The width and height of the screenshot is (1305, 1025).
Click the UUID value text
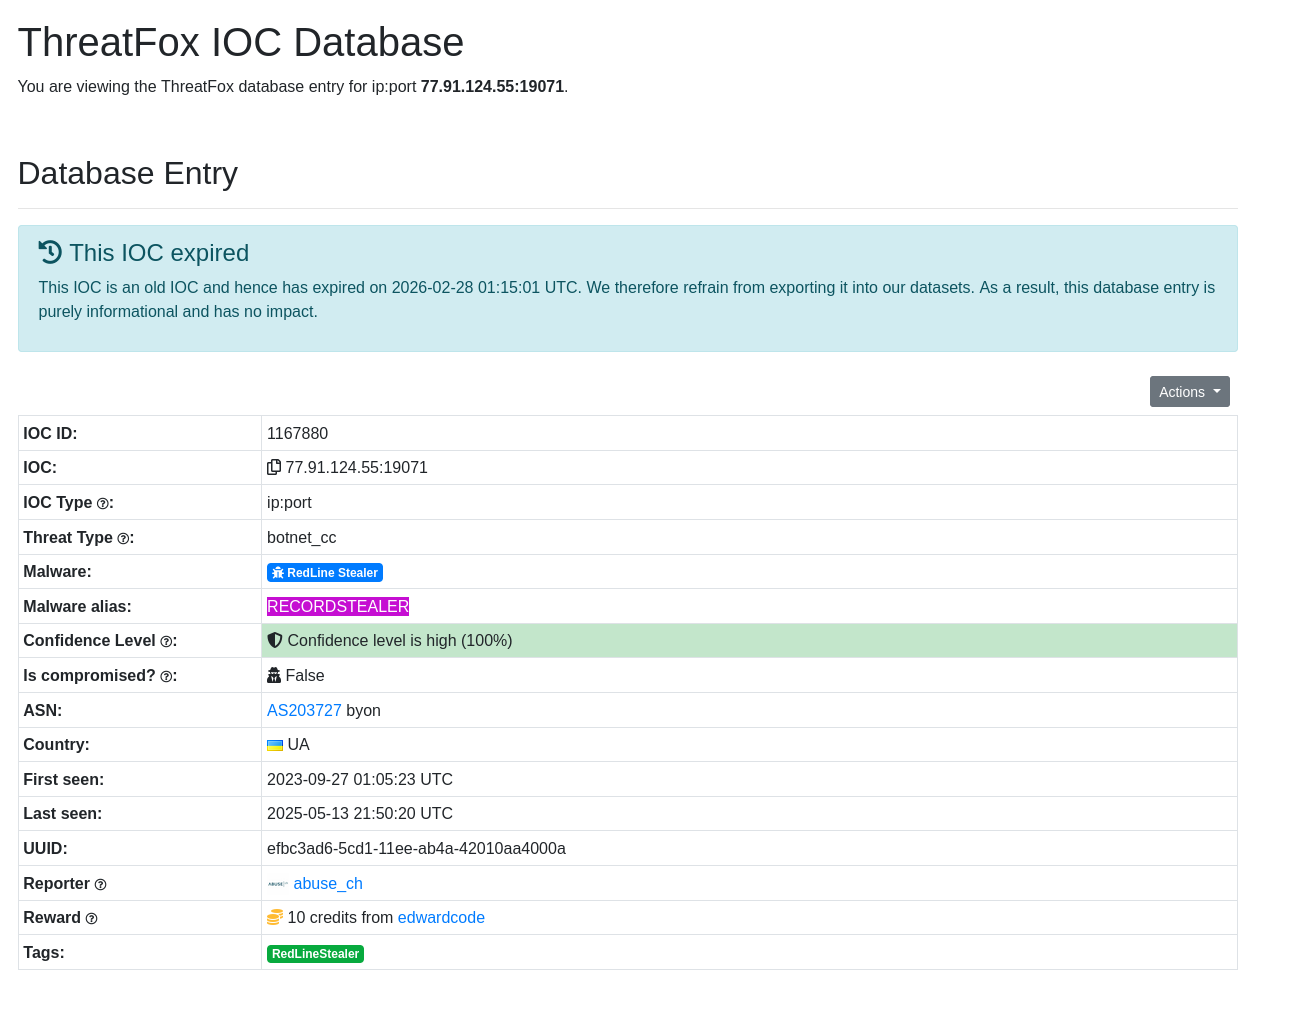[x=416, y=848]
